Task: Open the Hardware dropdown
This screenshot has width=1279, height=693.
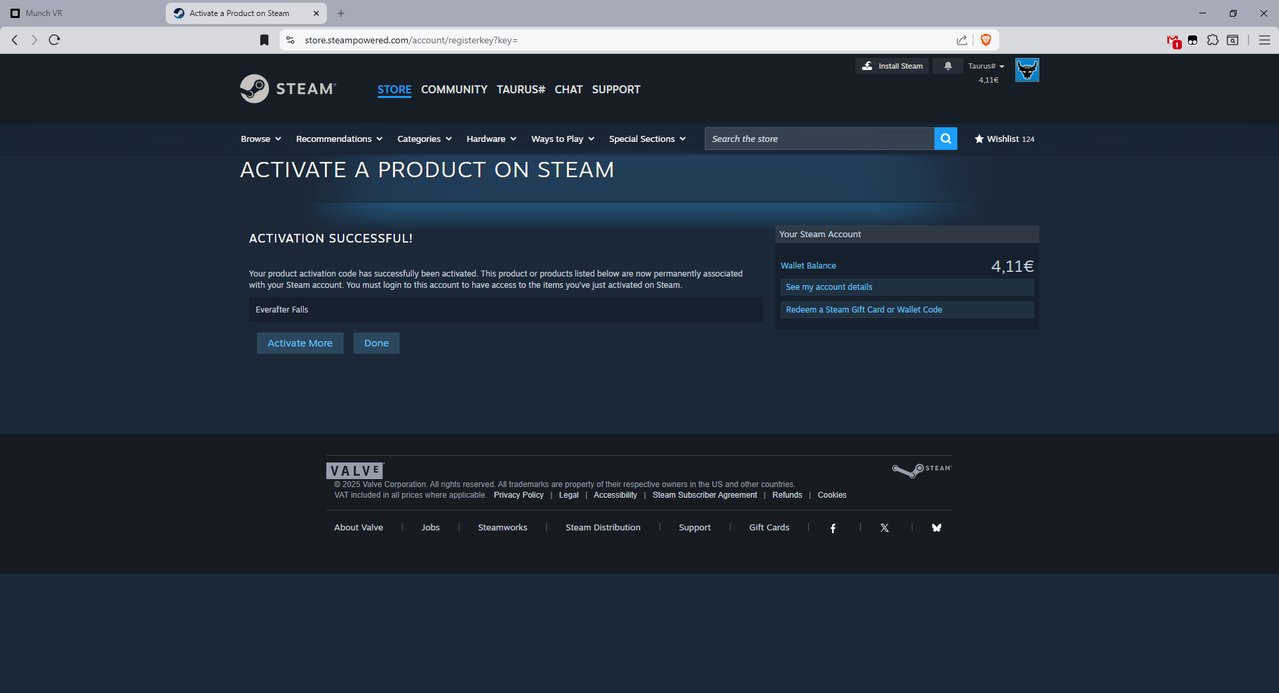Action: 491,139
